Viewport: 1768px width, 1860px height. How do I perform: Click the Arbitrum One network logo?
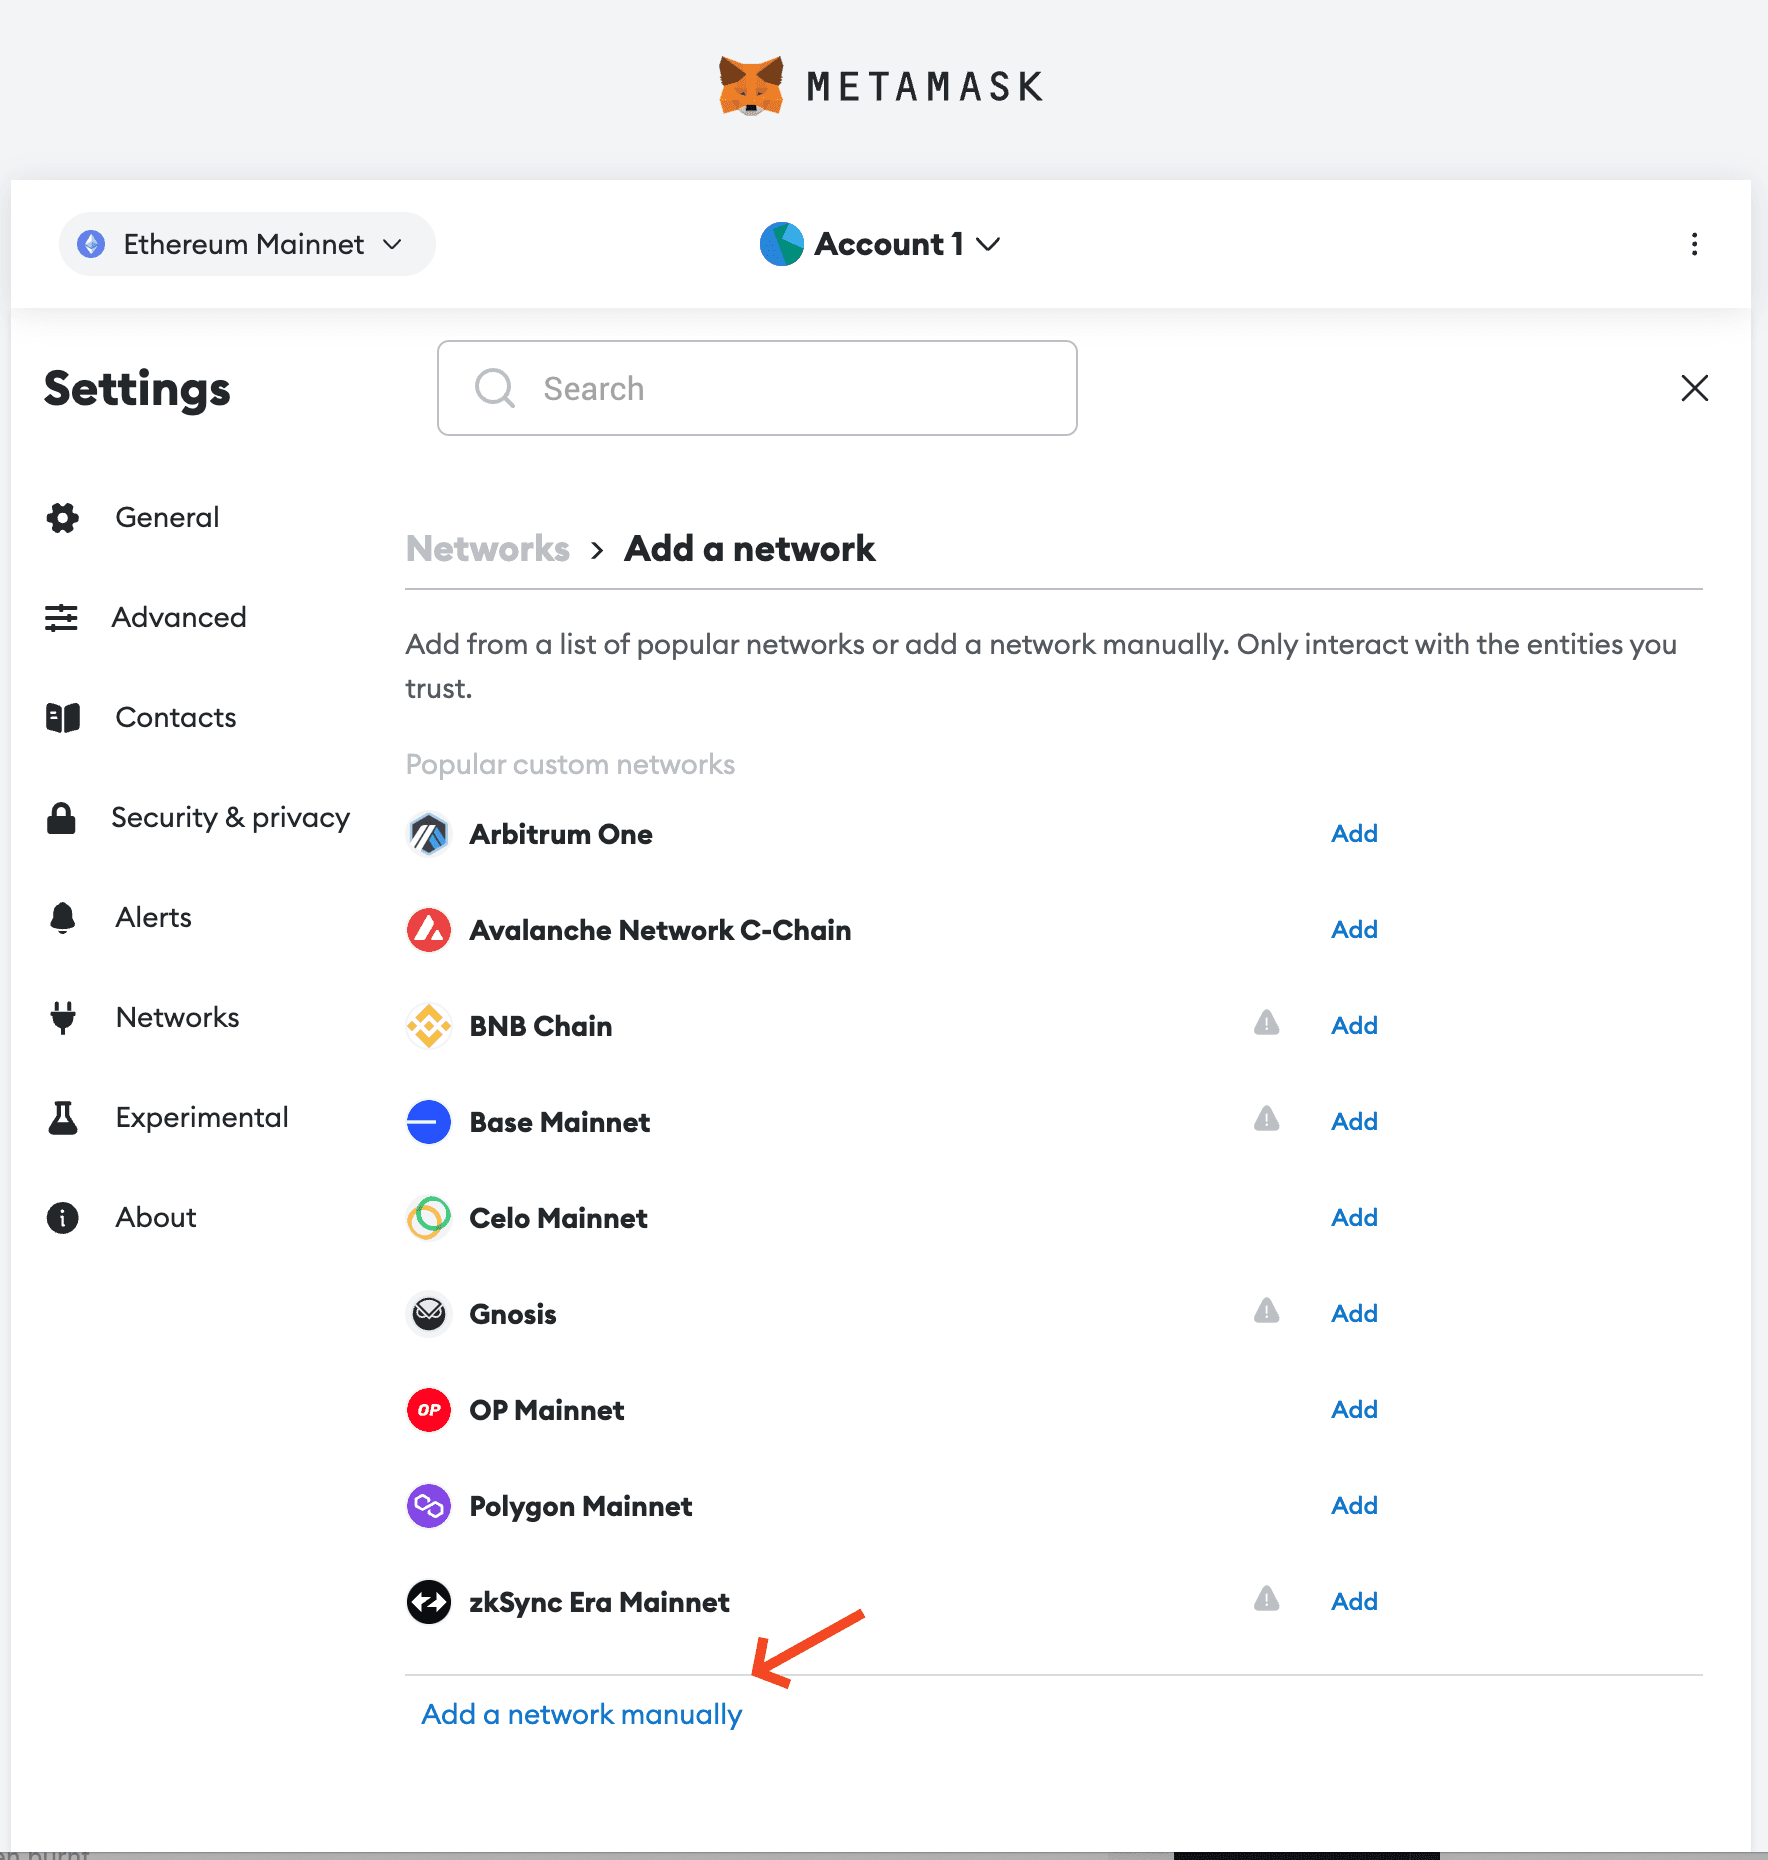pyautogui.click(x=429, y=834)
